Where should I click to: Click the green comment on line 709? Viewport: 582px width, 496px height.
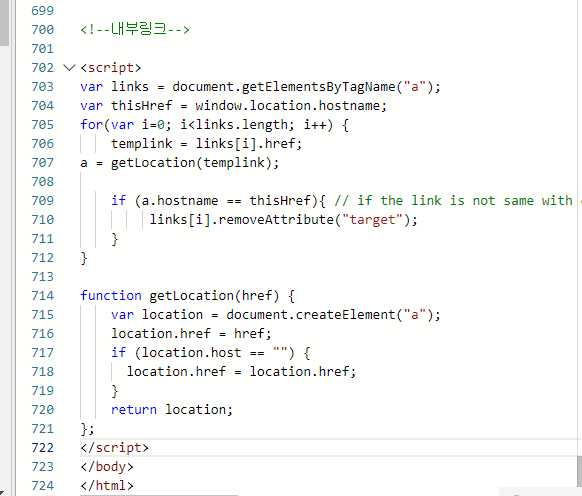[x=458, y=201]
